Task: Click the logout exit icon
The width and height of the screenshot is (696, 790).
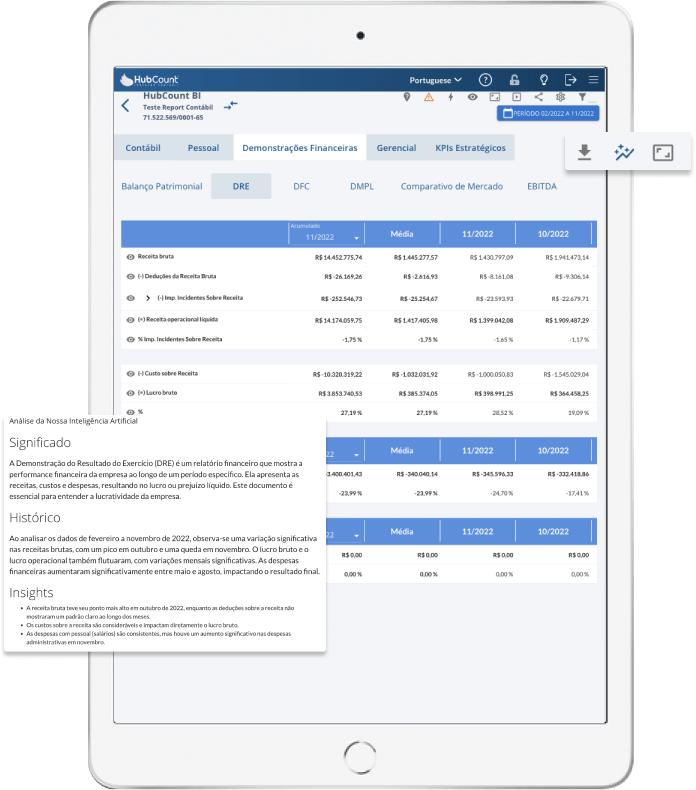Action: coord(570,80)
